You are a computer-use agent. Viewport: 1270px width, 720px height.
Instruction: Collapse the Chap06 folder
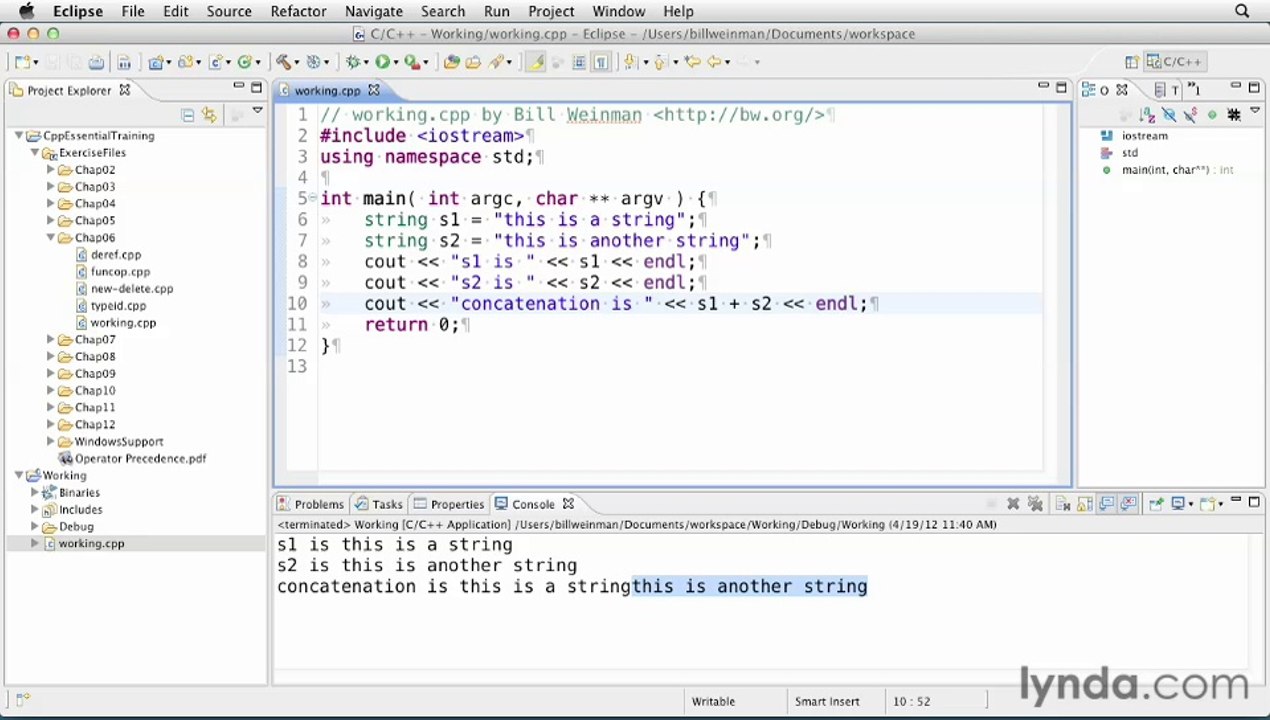point(51,237)
